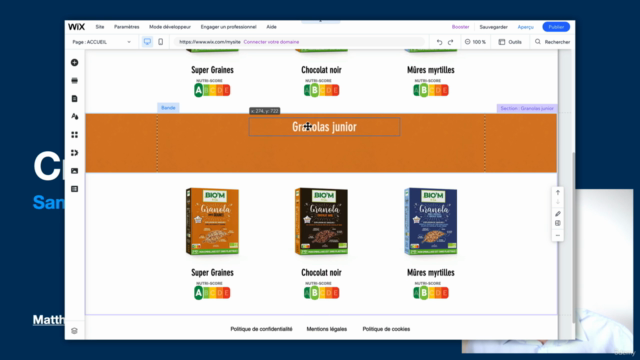Viewport: 640px width, 360px height.
Task: Click Mentions légales footer link
Action: click(x=327, y=329)
